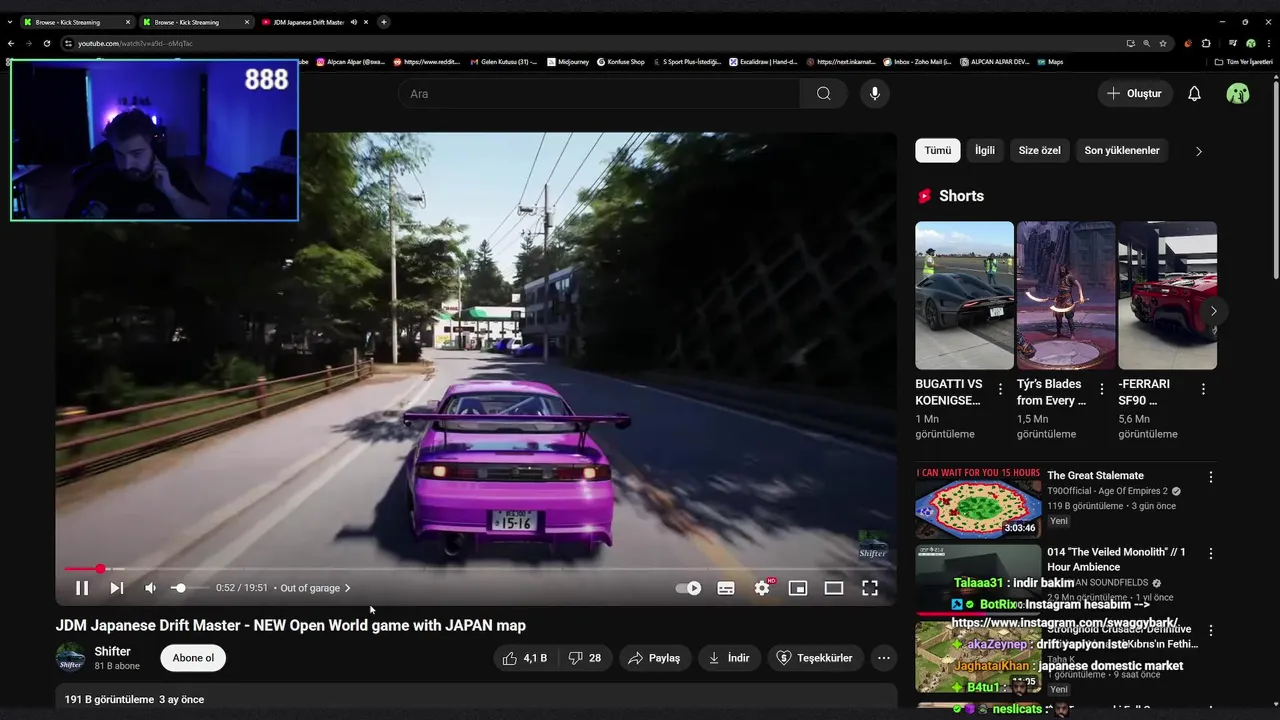Screen dimensions: 1280x720
Task: Open the Shifter channel avatar
Action: point(70,658)
